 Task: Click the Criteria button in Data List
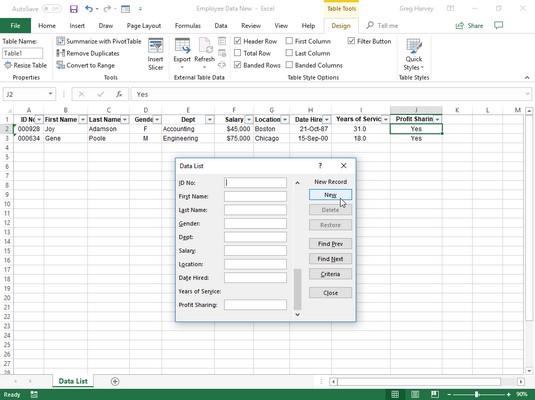[x=330, y=274]
